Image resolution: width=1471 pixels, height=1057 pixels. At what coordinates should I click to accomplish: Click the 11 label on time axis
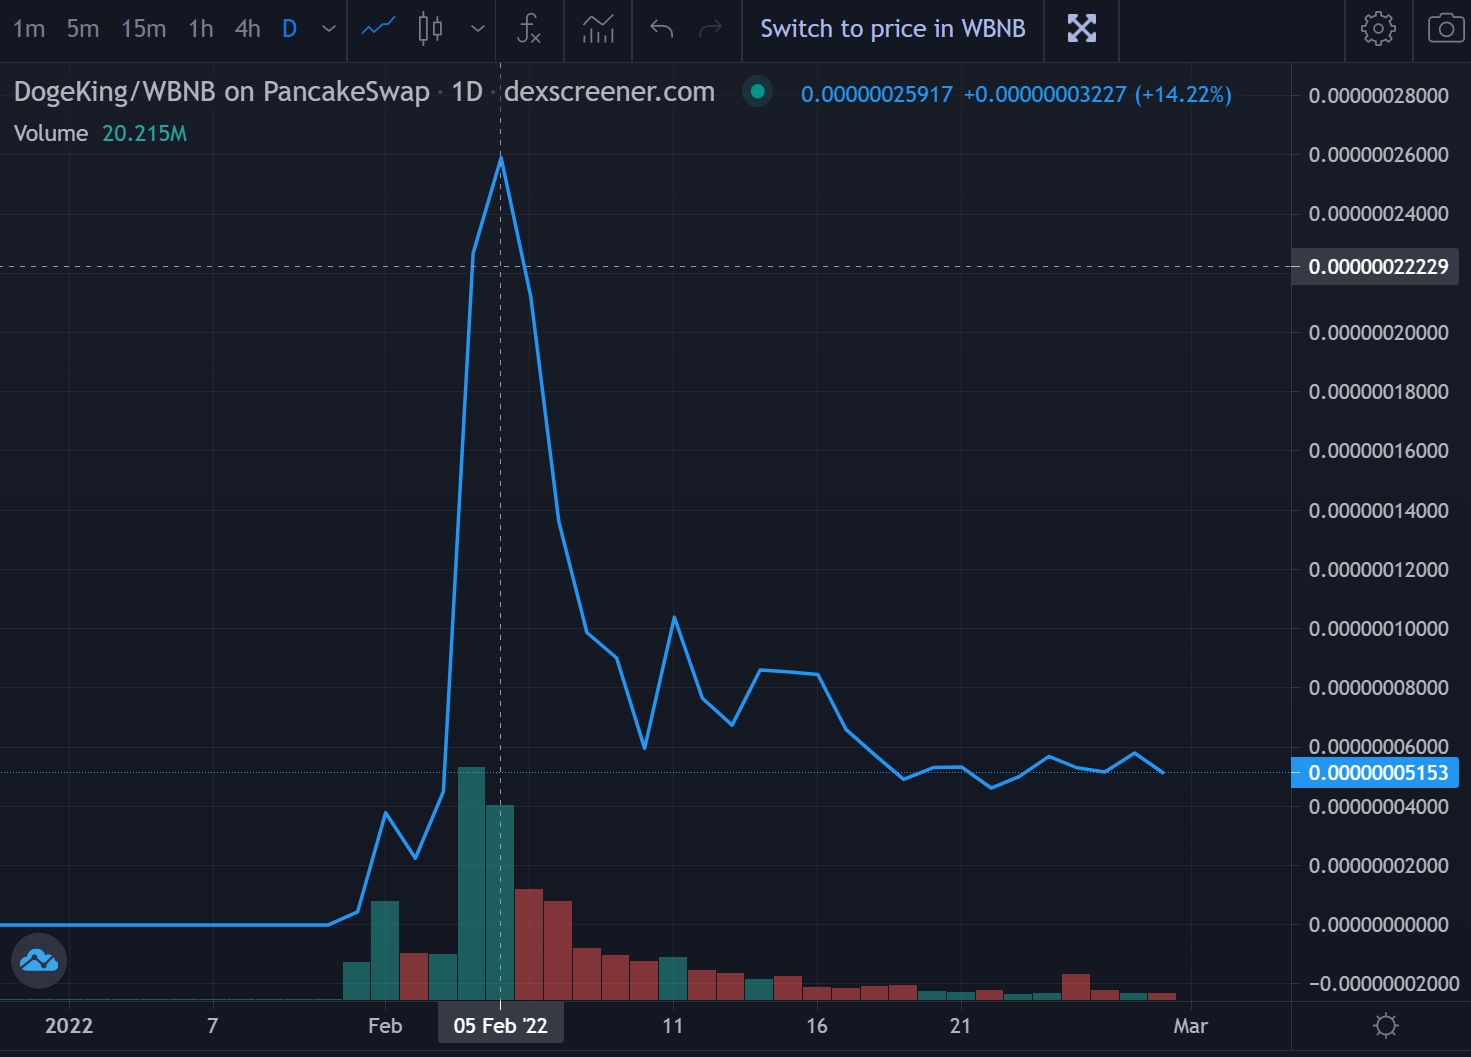673,1026
